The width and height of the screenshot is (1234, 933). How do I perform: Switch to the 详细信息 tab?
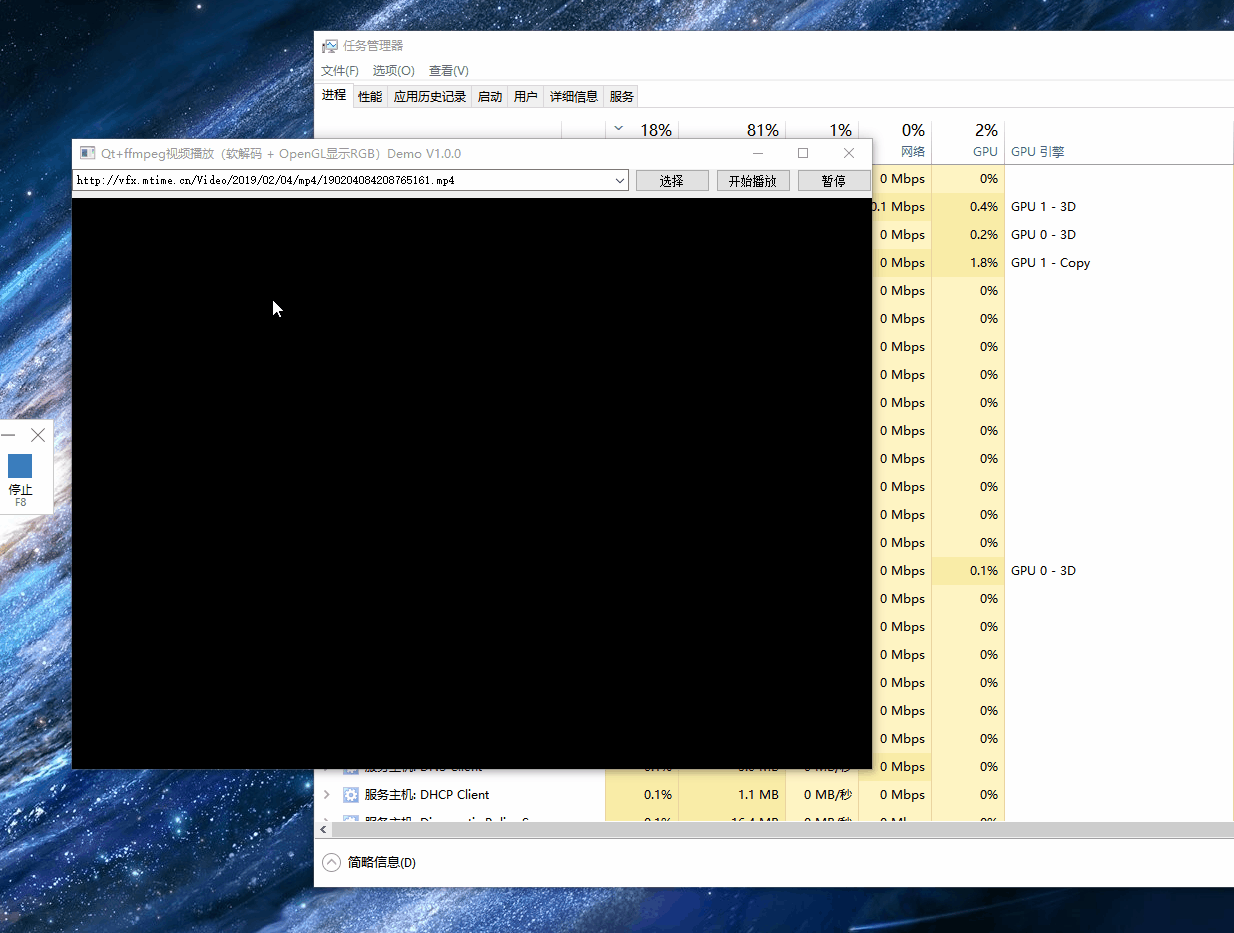[574, 96]
